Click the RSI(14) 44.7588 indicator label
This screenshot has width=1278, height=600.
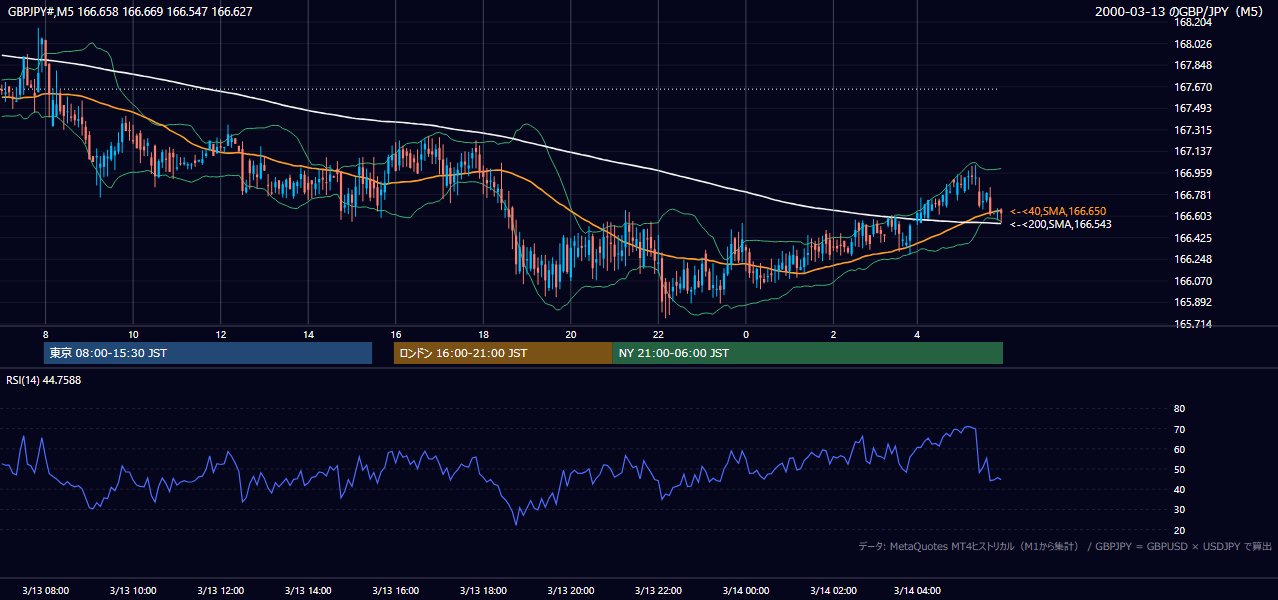tap(44, 380)
